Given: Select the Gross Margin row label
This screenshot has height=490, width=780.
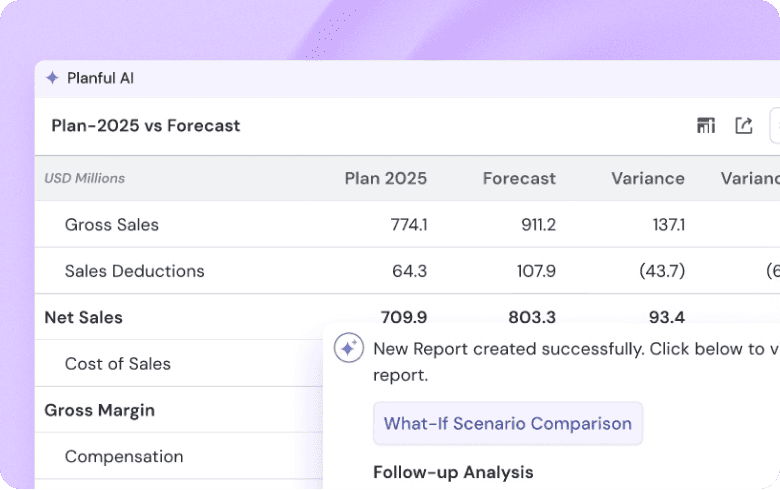Looking at the screenshot, I should (x=99, y=410).
